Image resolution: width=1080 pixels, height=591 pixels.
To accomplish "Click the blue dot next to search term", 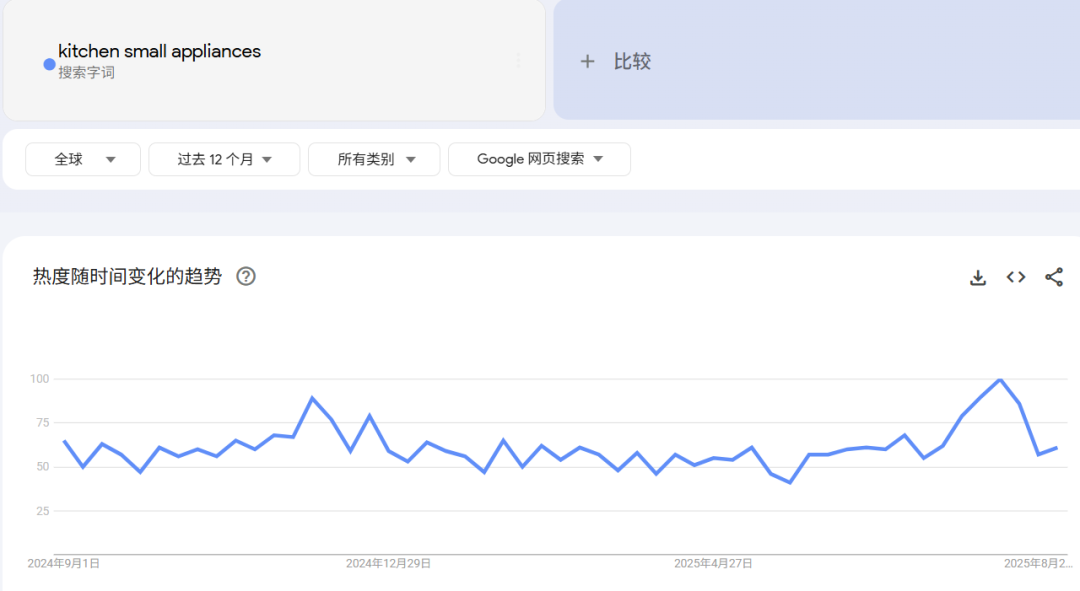I will (49, 64).
